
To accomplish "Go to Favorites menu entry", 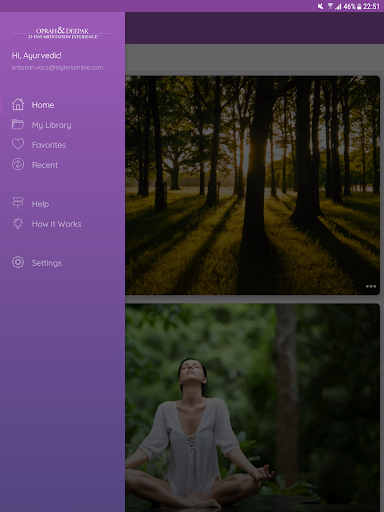I will click(49, 145).
